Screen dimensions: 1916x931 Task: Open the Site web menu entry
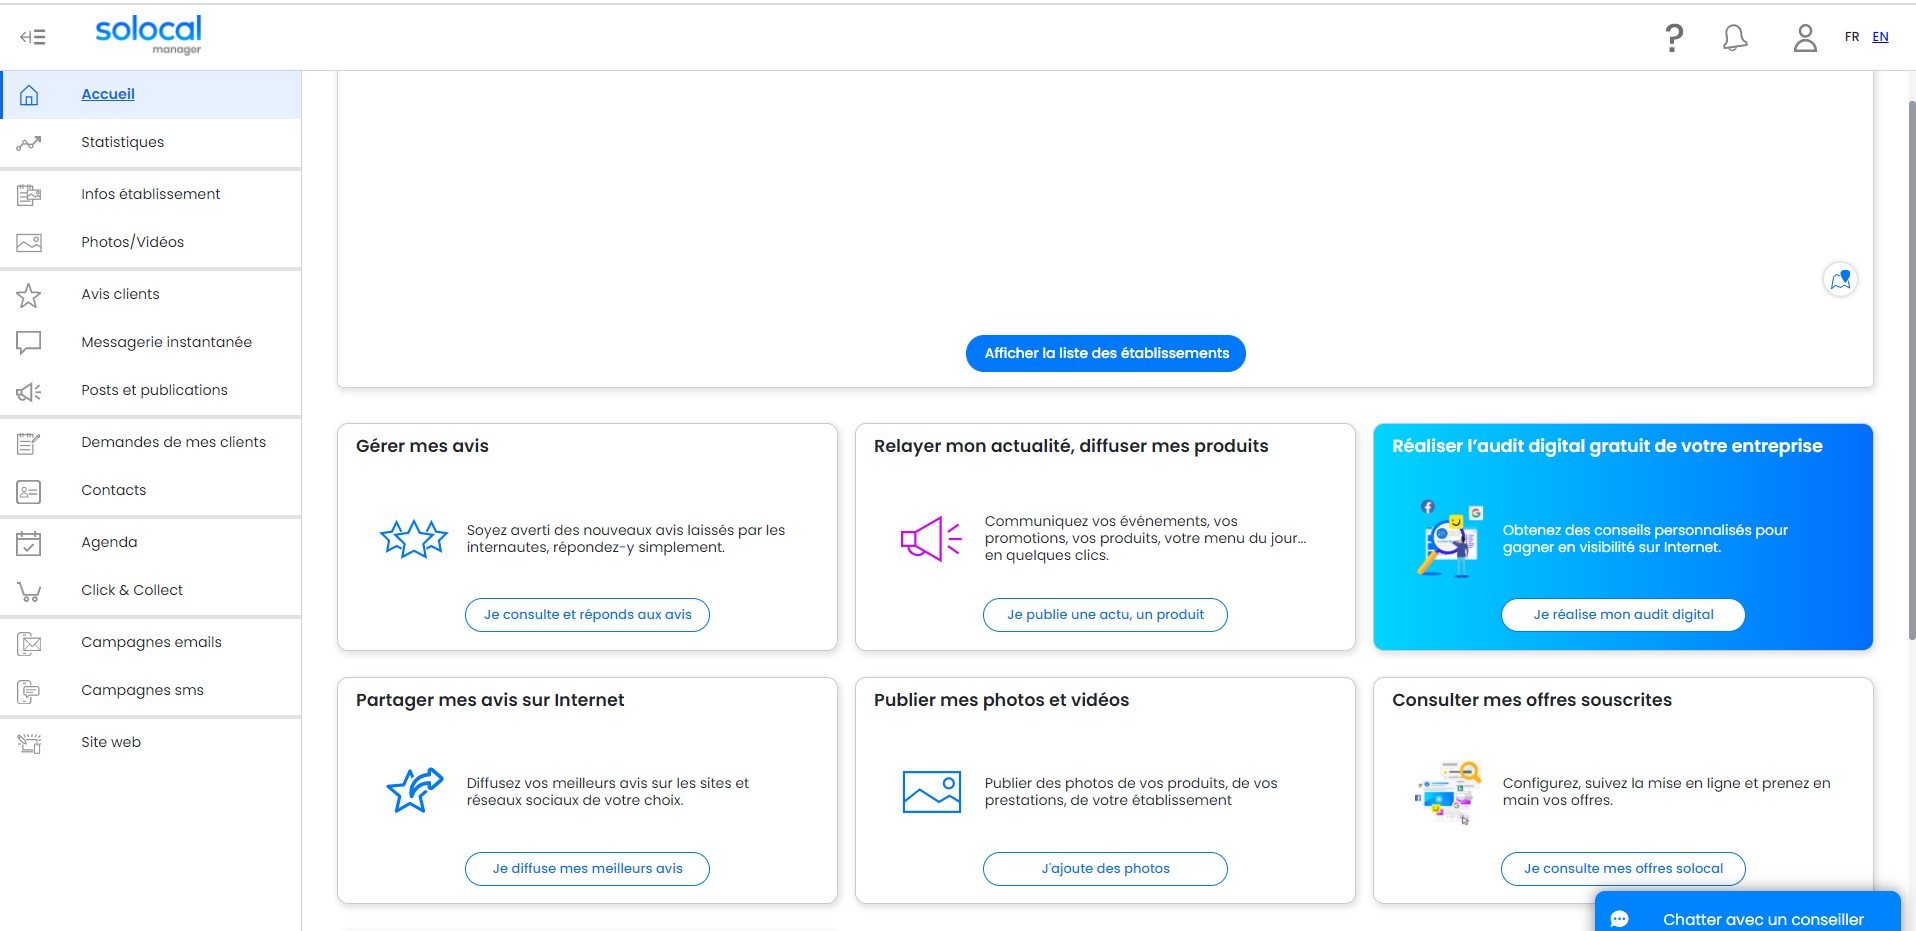pos(110,742)
